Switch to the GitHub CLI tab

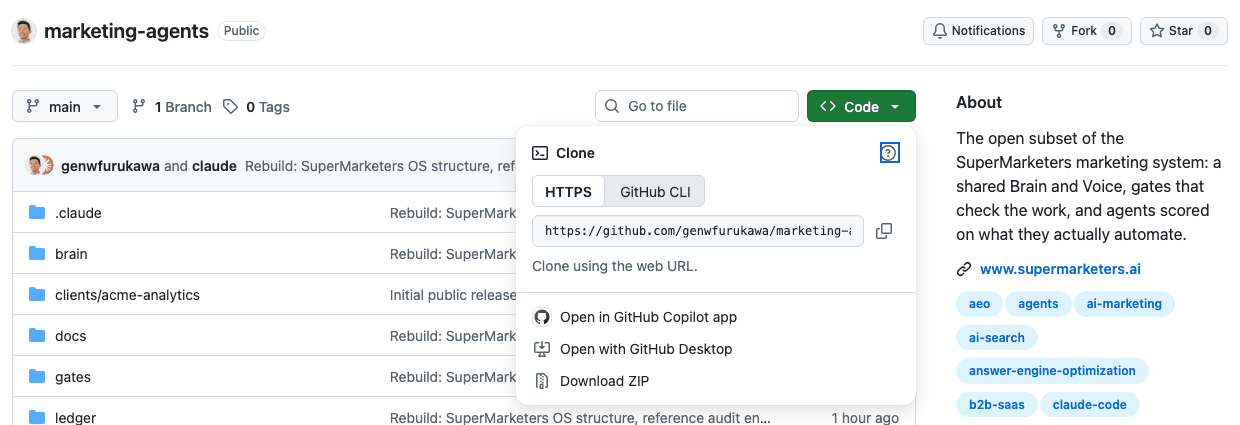point(655,192)
